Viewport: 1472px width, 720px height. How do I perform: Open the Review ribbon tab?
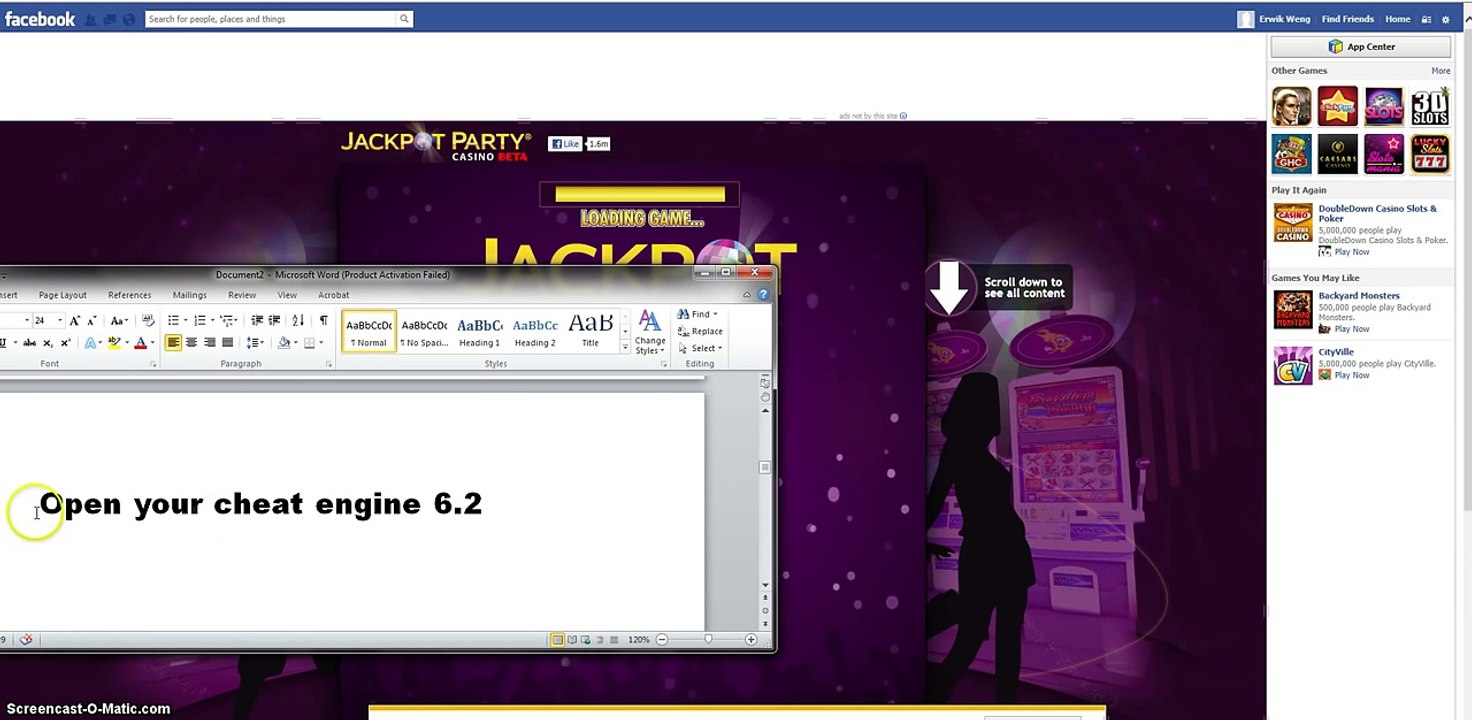[242, 295]
